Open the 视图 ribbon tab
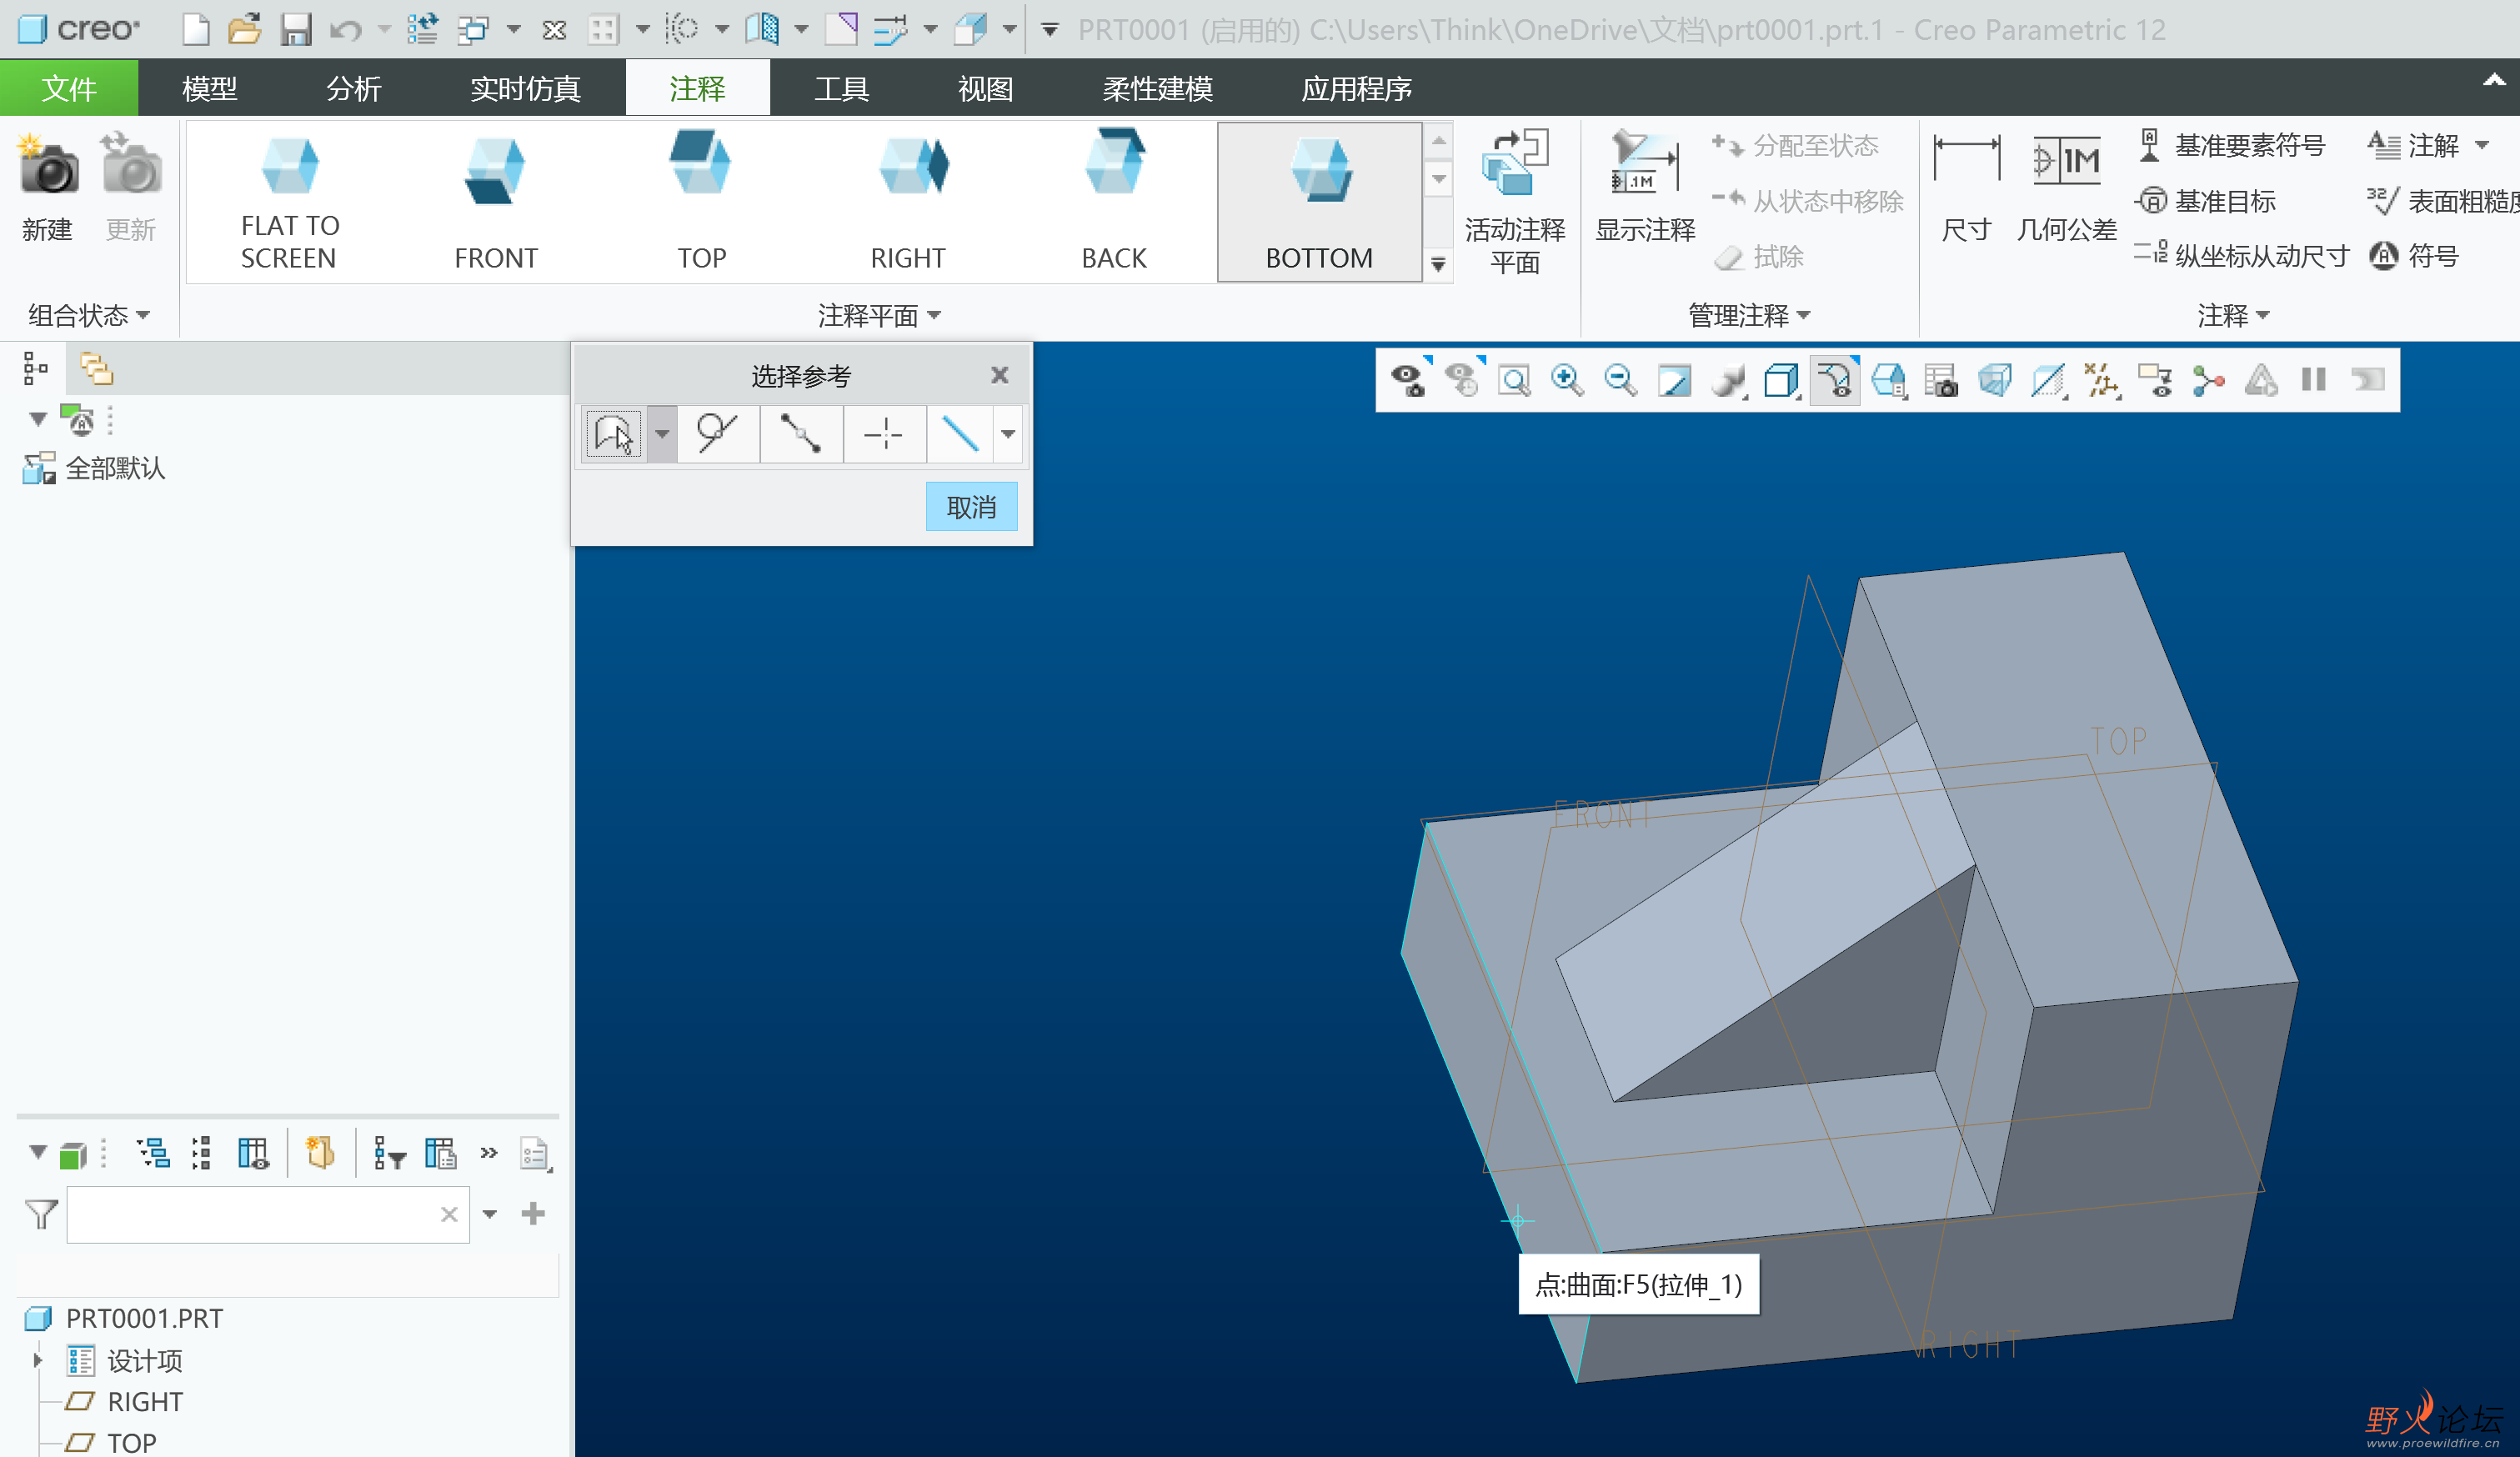 (985, 88)
